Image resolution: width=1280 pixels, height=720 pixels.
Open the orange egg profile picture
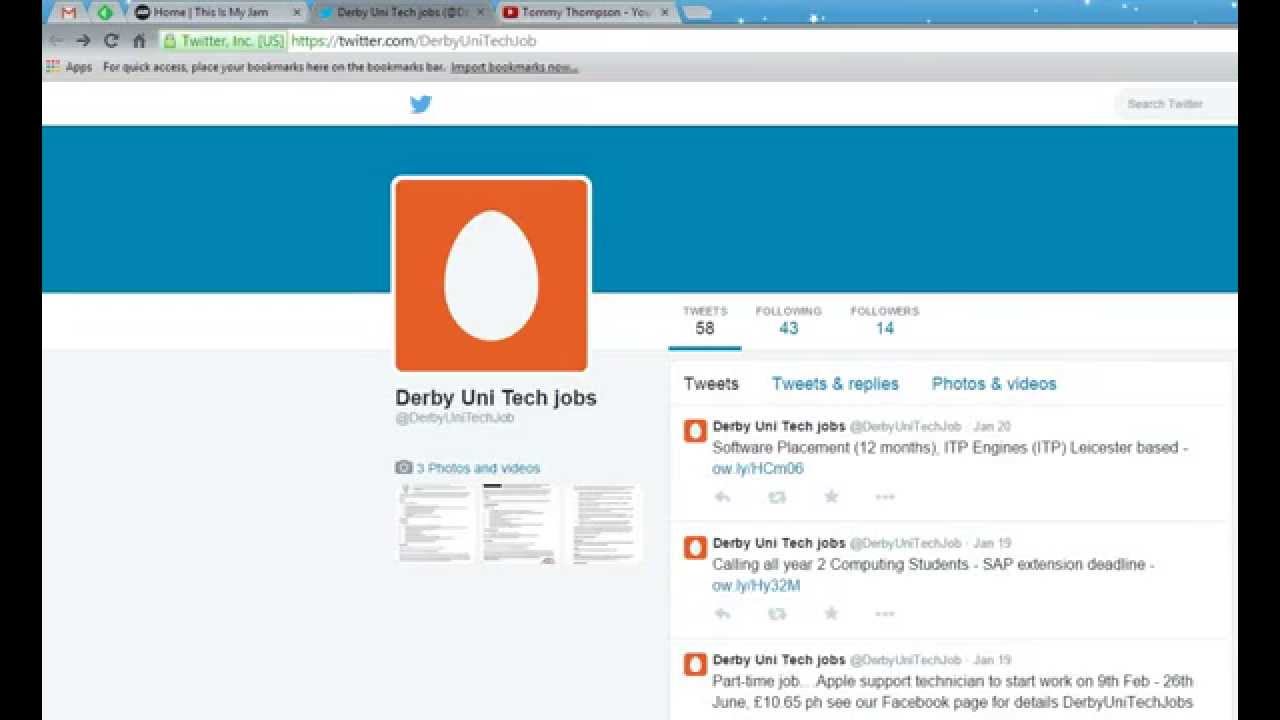(491, 275)
